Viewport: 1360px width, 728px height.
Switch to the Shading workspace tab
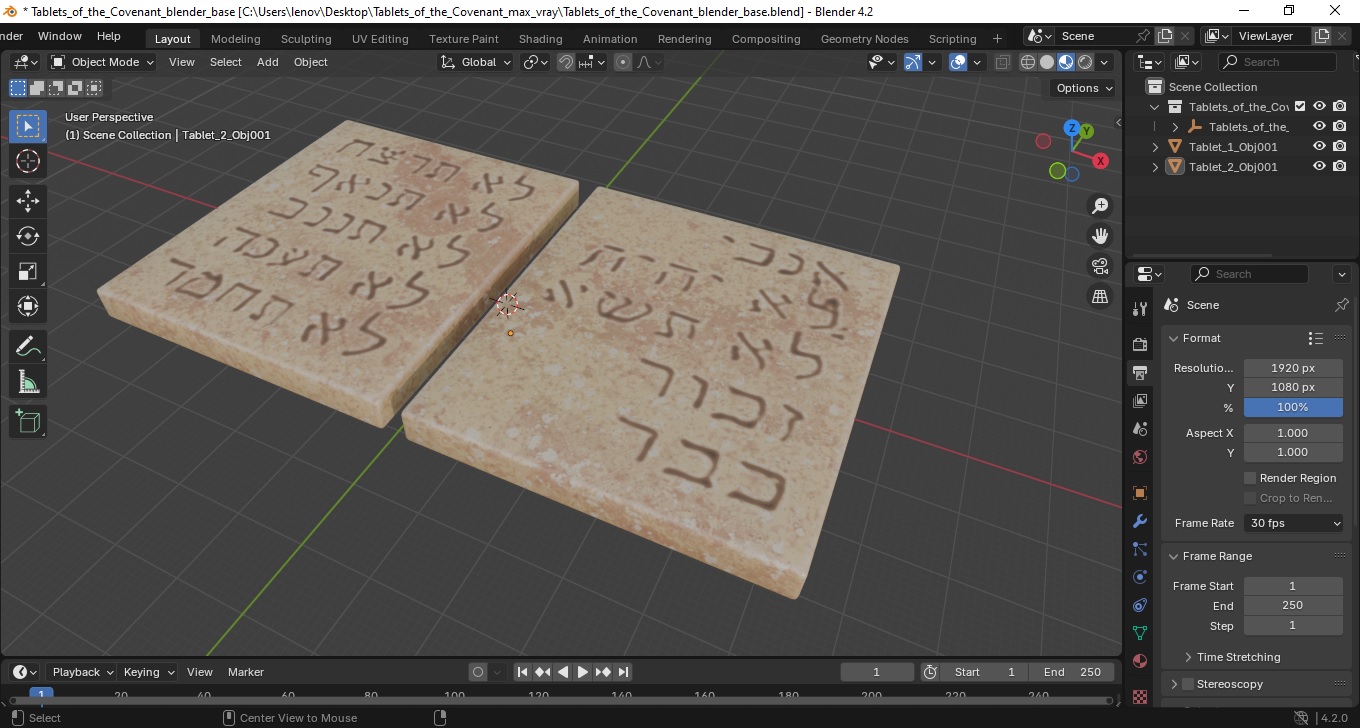(x=540, y=39)
